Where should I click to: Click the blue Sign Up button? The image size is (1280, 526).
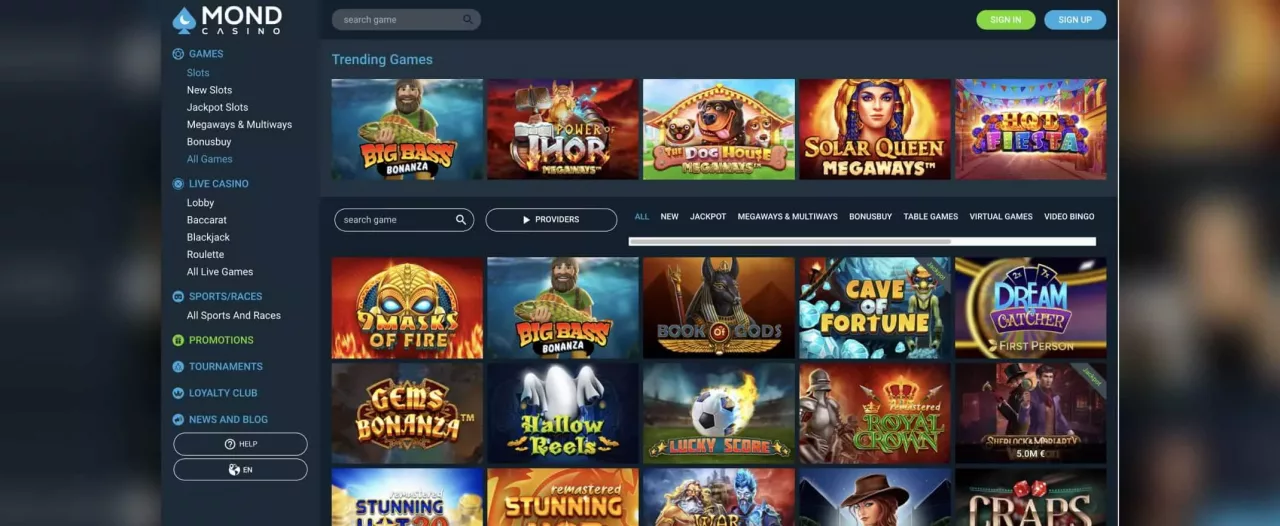pyautogui.click(x=1075, y=20)
